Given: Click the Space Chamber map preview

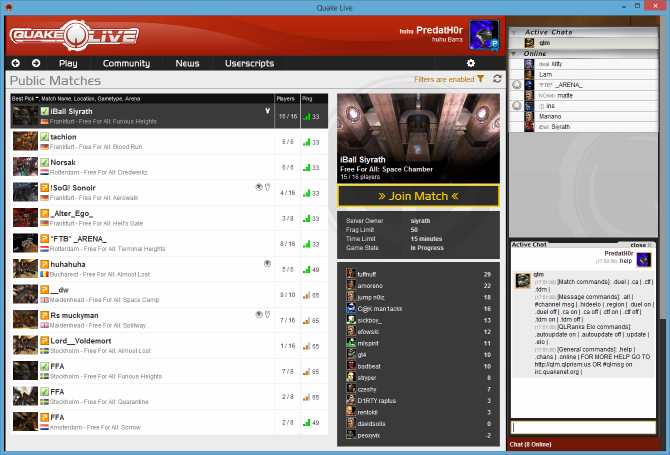Looking at the screenshot, I should pyautogui.click(x=418, y=138).
